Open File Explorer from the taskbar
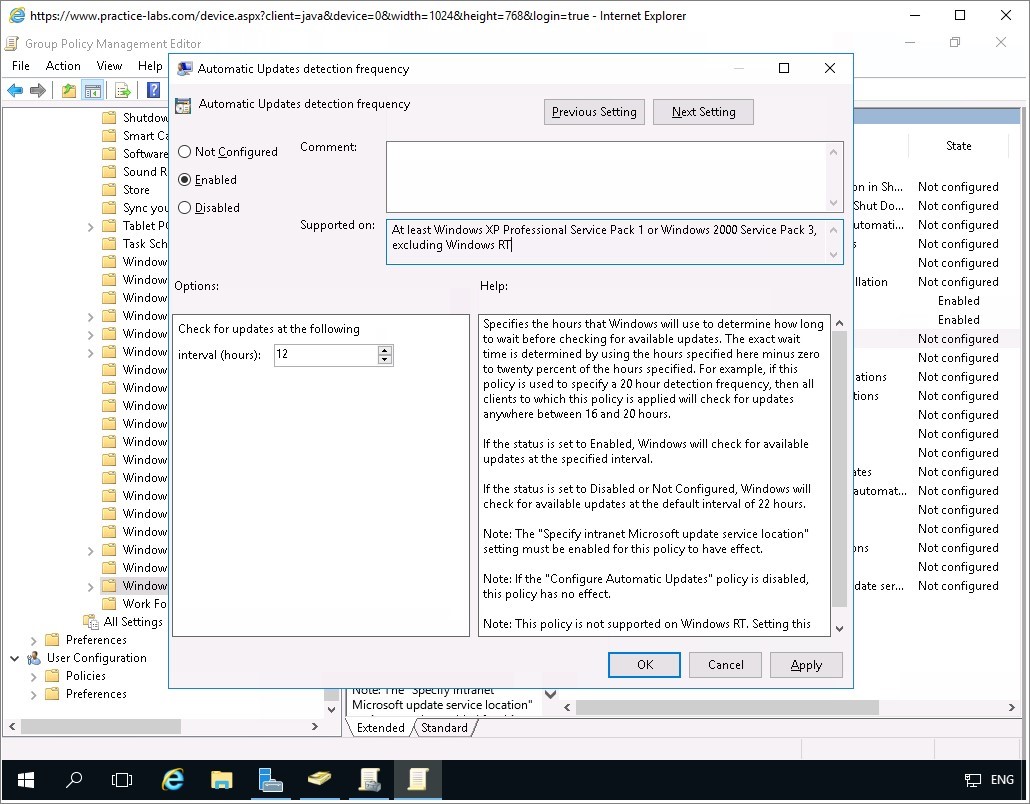The height and width of the screenshot is (804, 1030). [x=221, y=779]
